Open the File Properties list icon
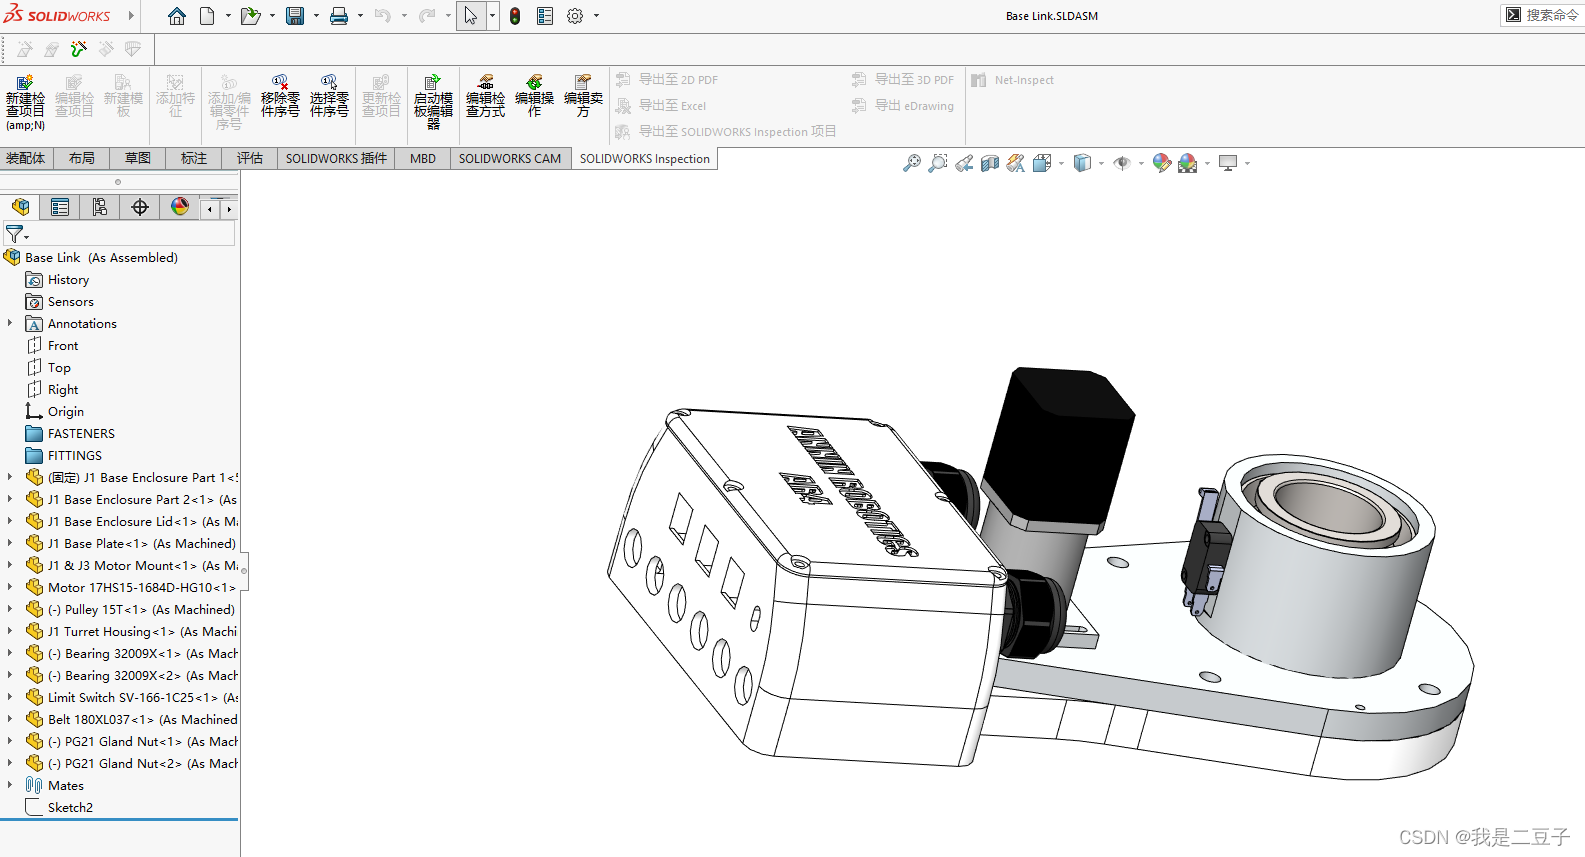This screenshot has width=1585, height=857. [545, 16]
